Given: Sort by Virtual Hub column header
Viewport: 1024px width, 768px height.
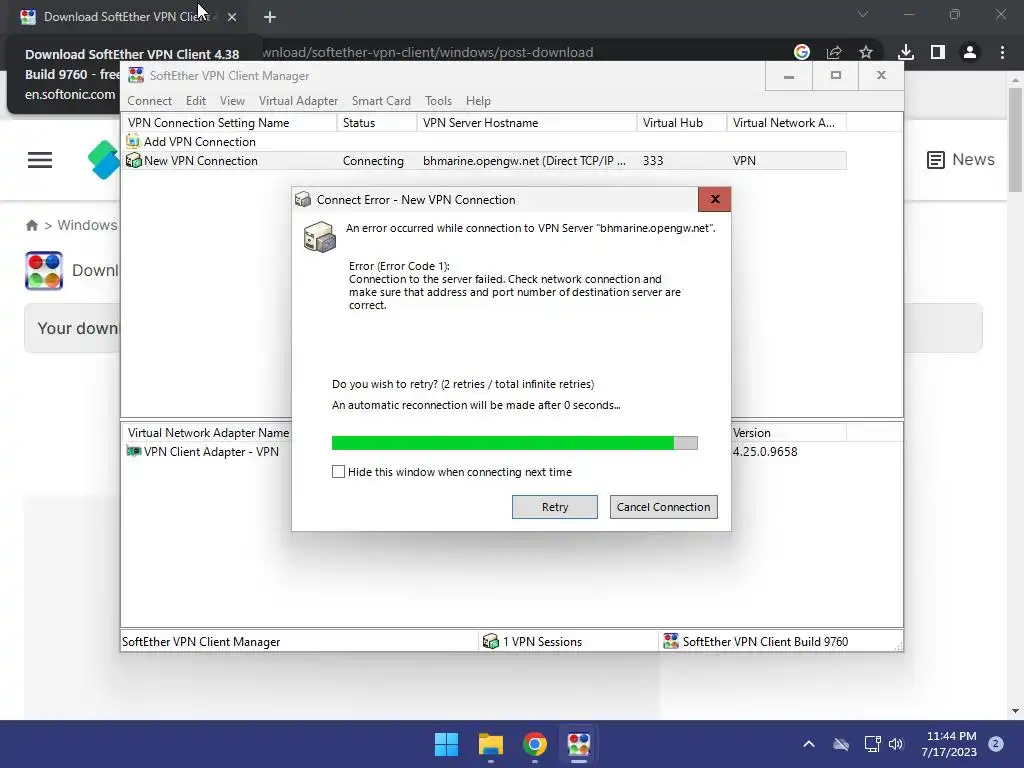Looking at the screenshot, I should [682, 123].
